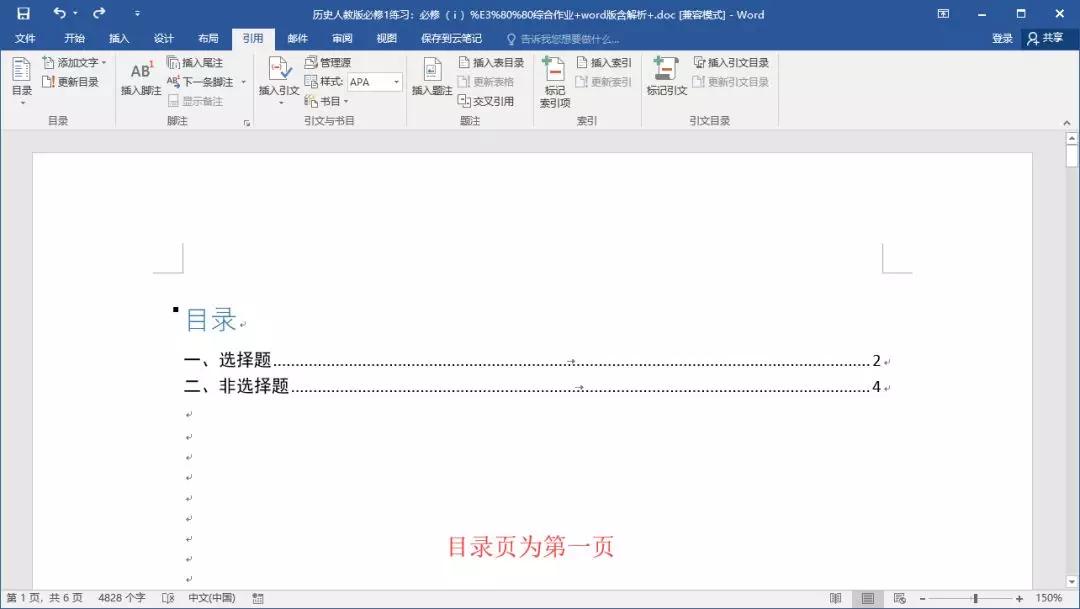切换到邮件选项卡
This screenshot has width=1080, height=609.
pyautogui.click(x=298, y=38)
